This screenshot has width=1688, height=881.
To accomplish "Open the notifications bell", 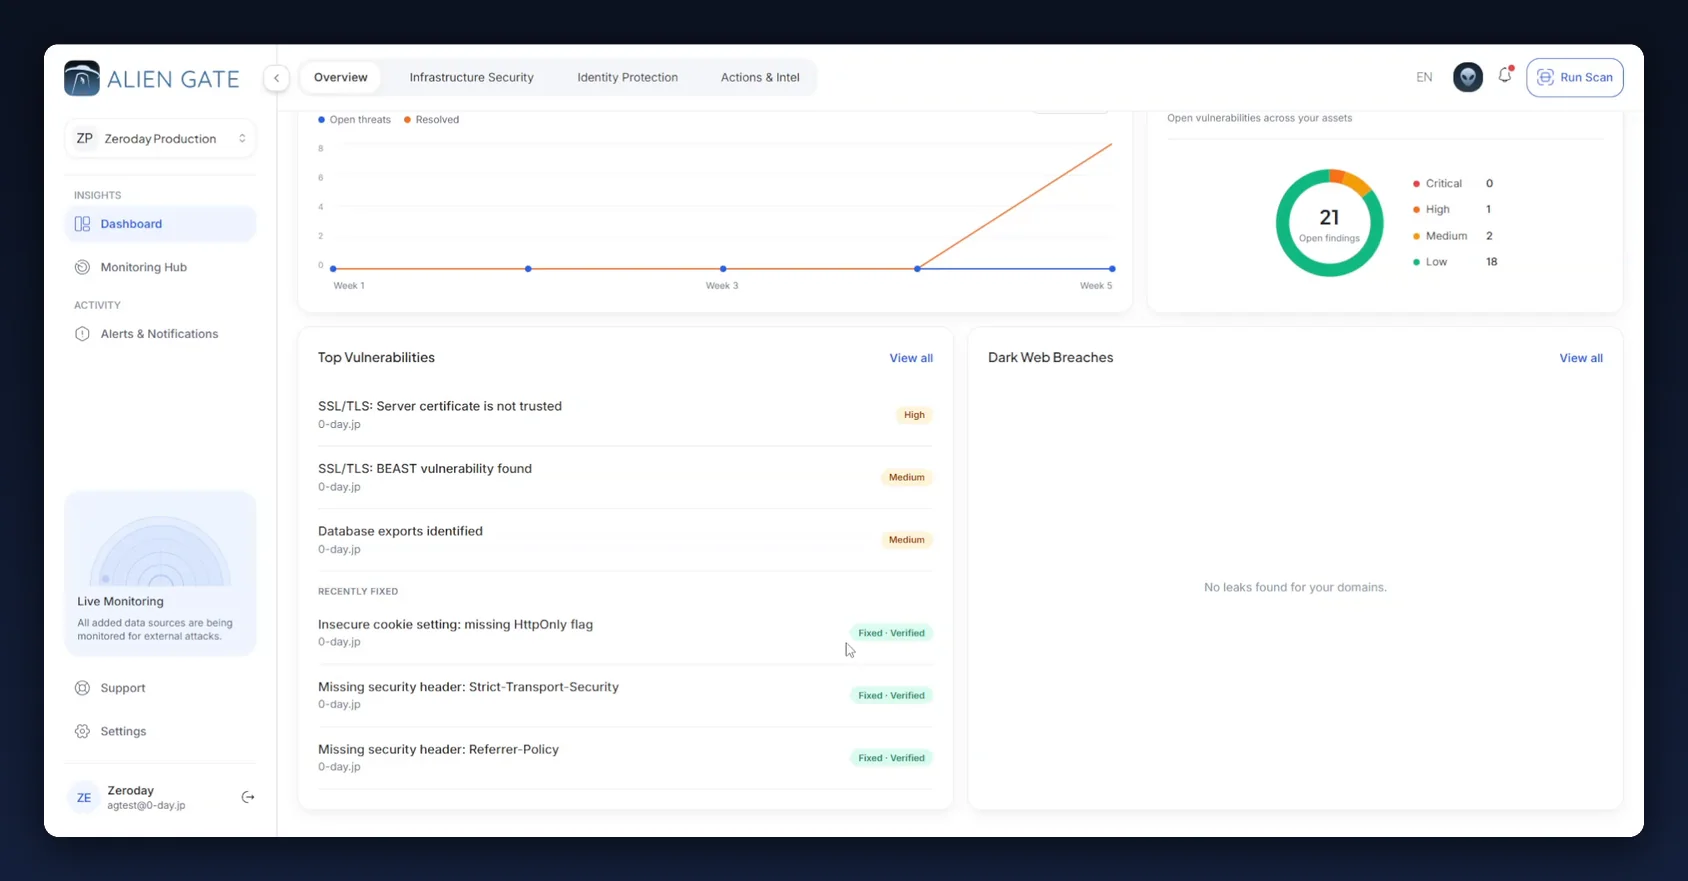I will point(1505,76).
